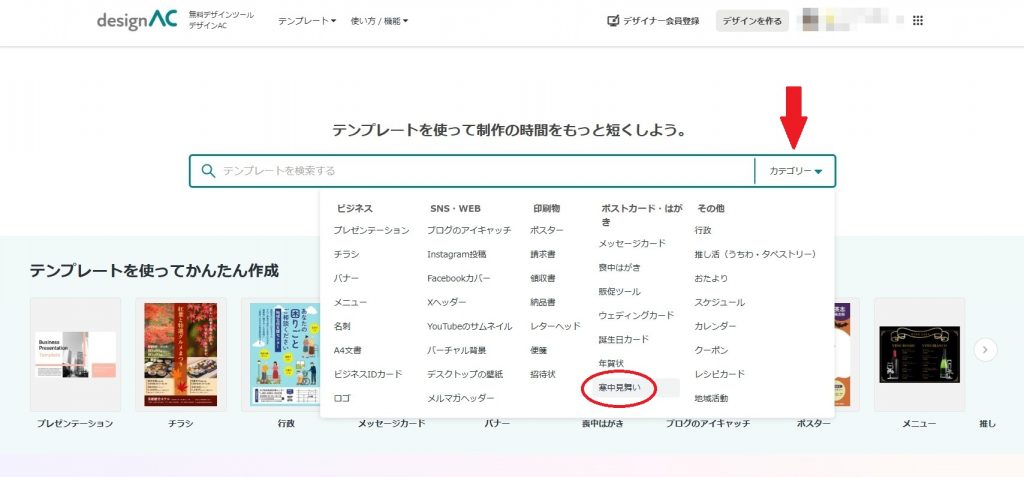Select クーポン category

click(x=711, y=350)
